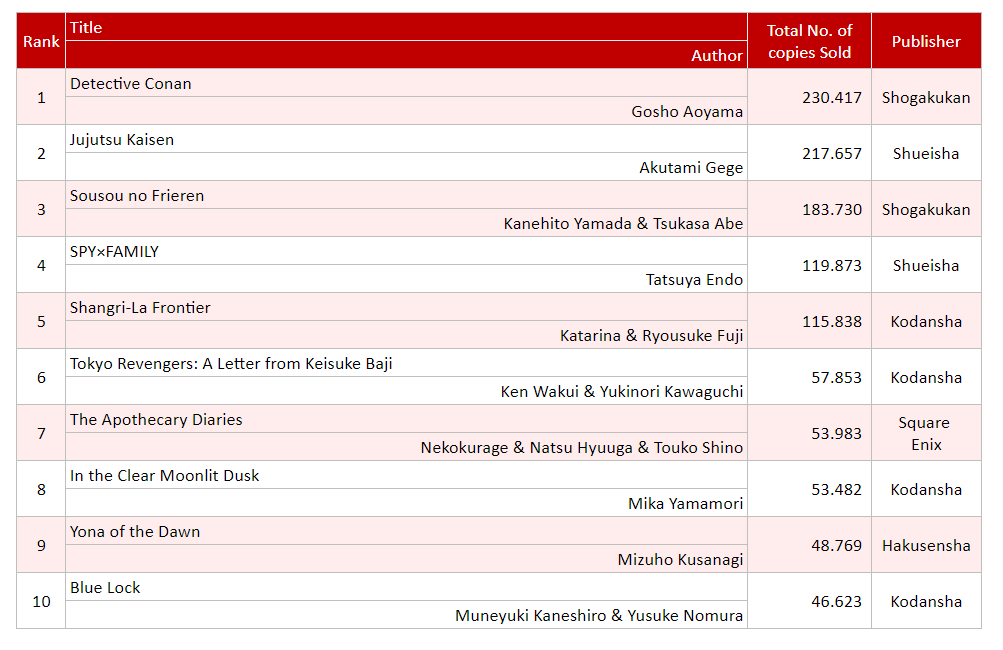Image resolution: width=1003 pixels, height=650 pixels.
Task: Select the Blue Lock title
Action: click(105, 587)
